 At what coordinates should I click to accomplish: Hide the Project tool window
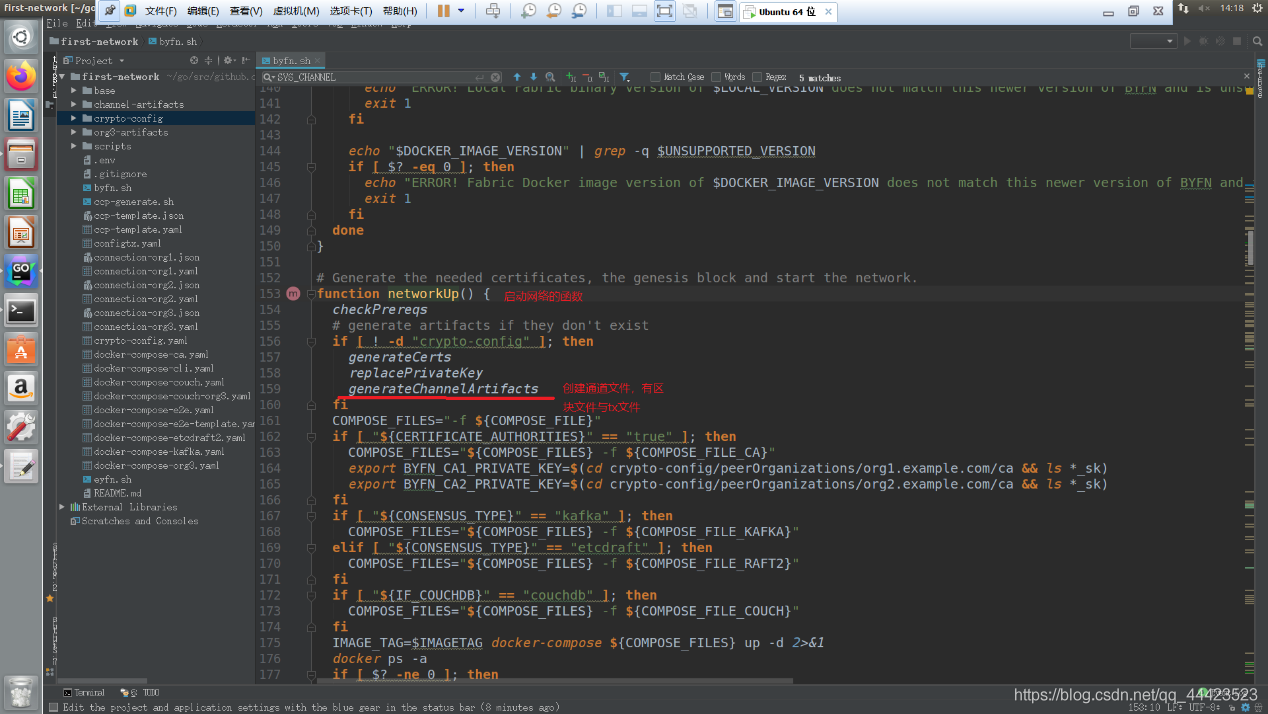pyautogui.click(x=245, y=60)
